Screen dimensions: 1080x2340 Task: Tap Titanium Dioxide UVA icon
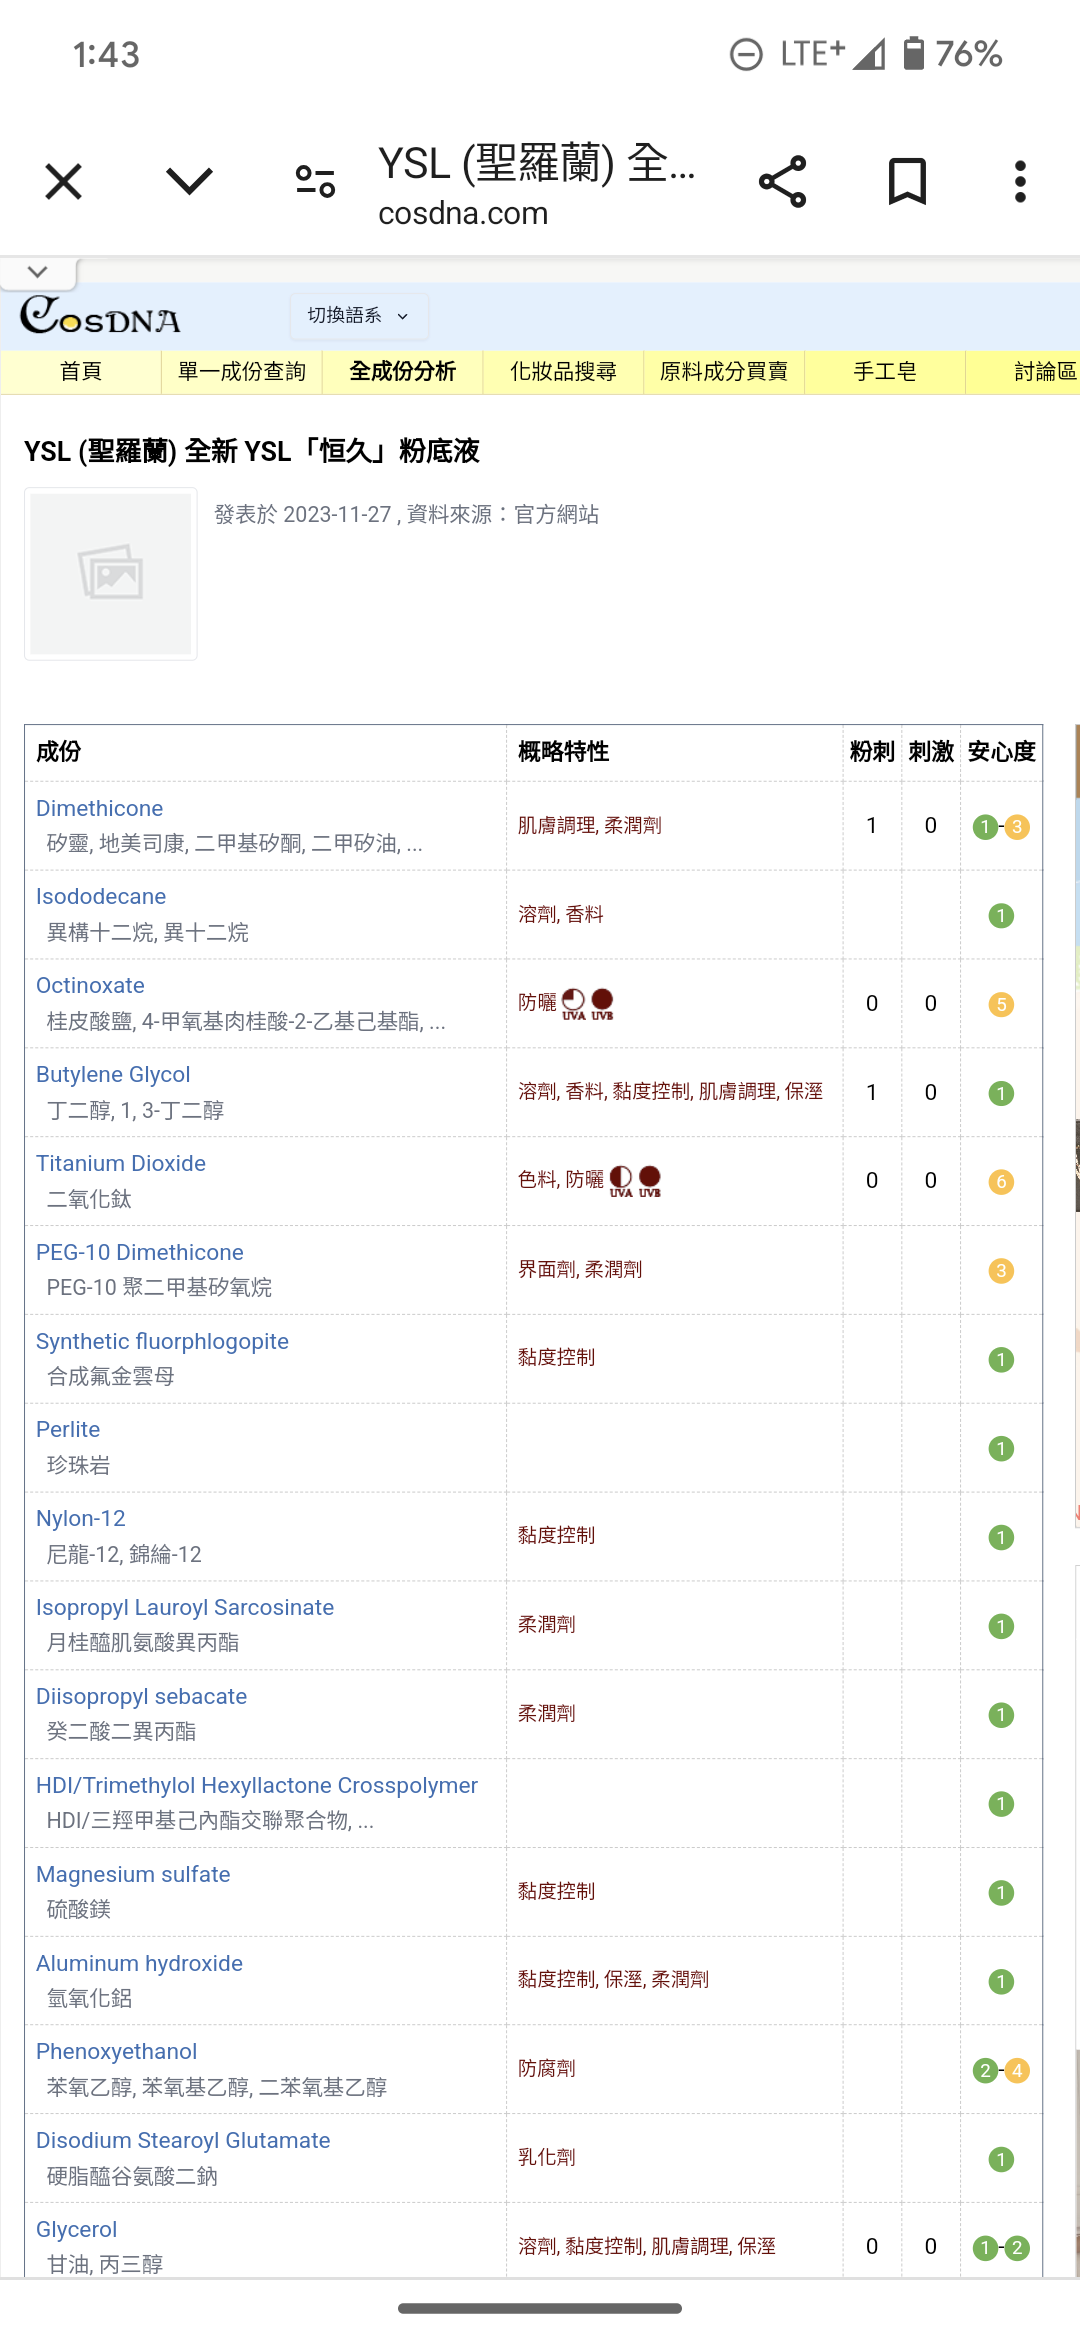click(621, 1181)
